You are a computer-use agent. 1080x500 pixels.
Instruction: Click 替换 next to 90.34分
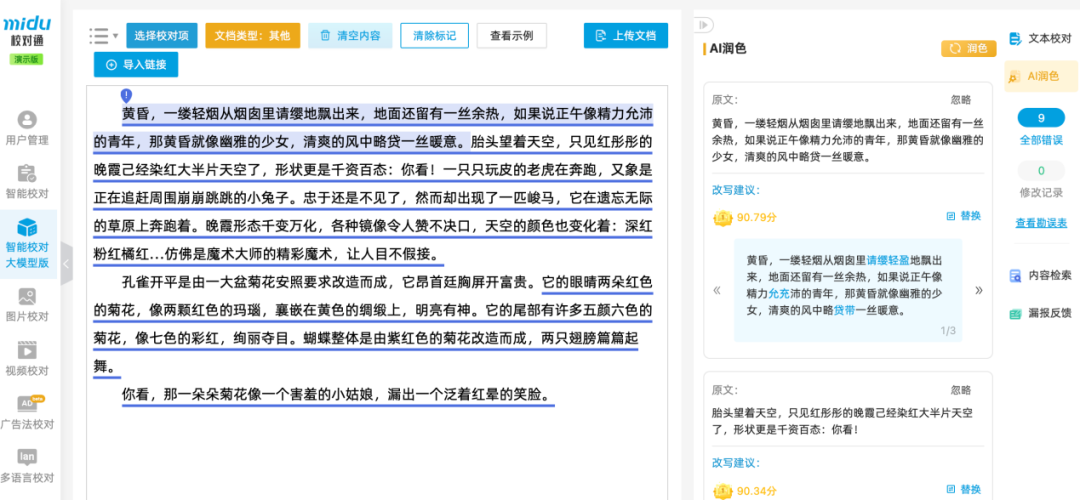pos(964,489)
